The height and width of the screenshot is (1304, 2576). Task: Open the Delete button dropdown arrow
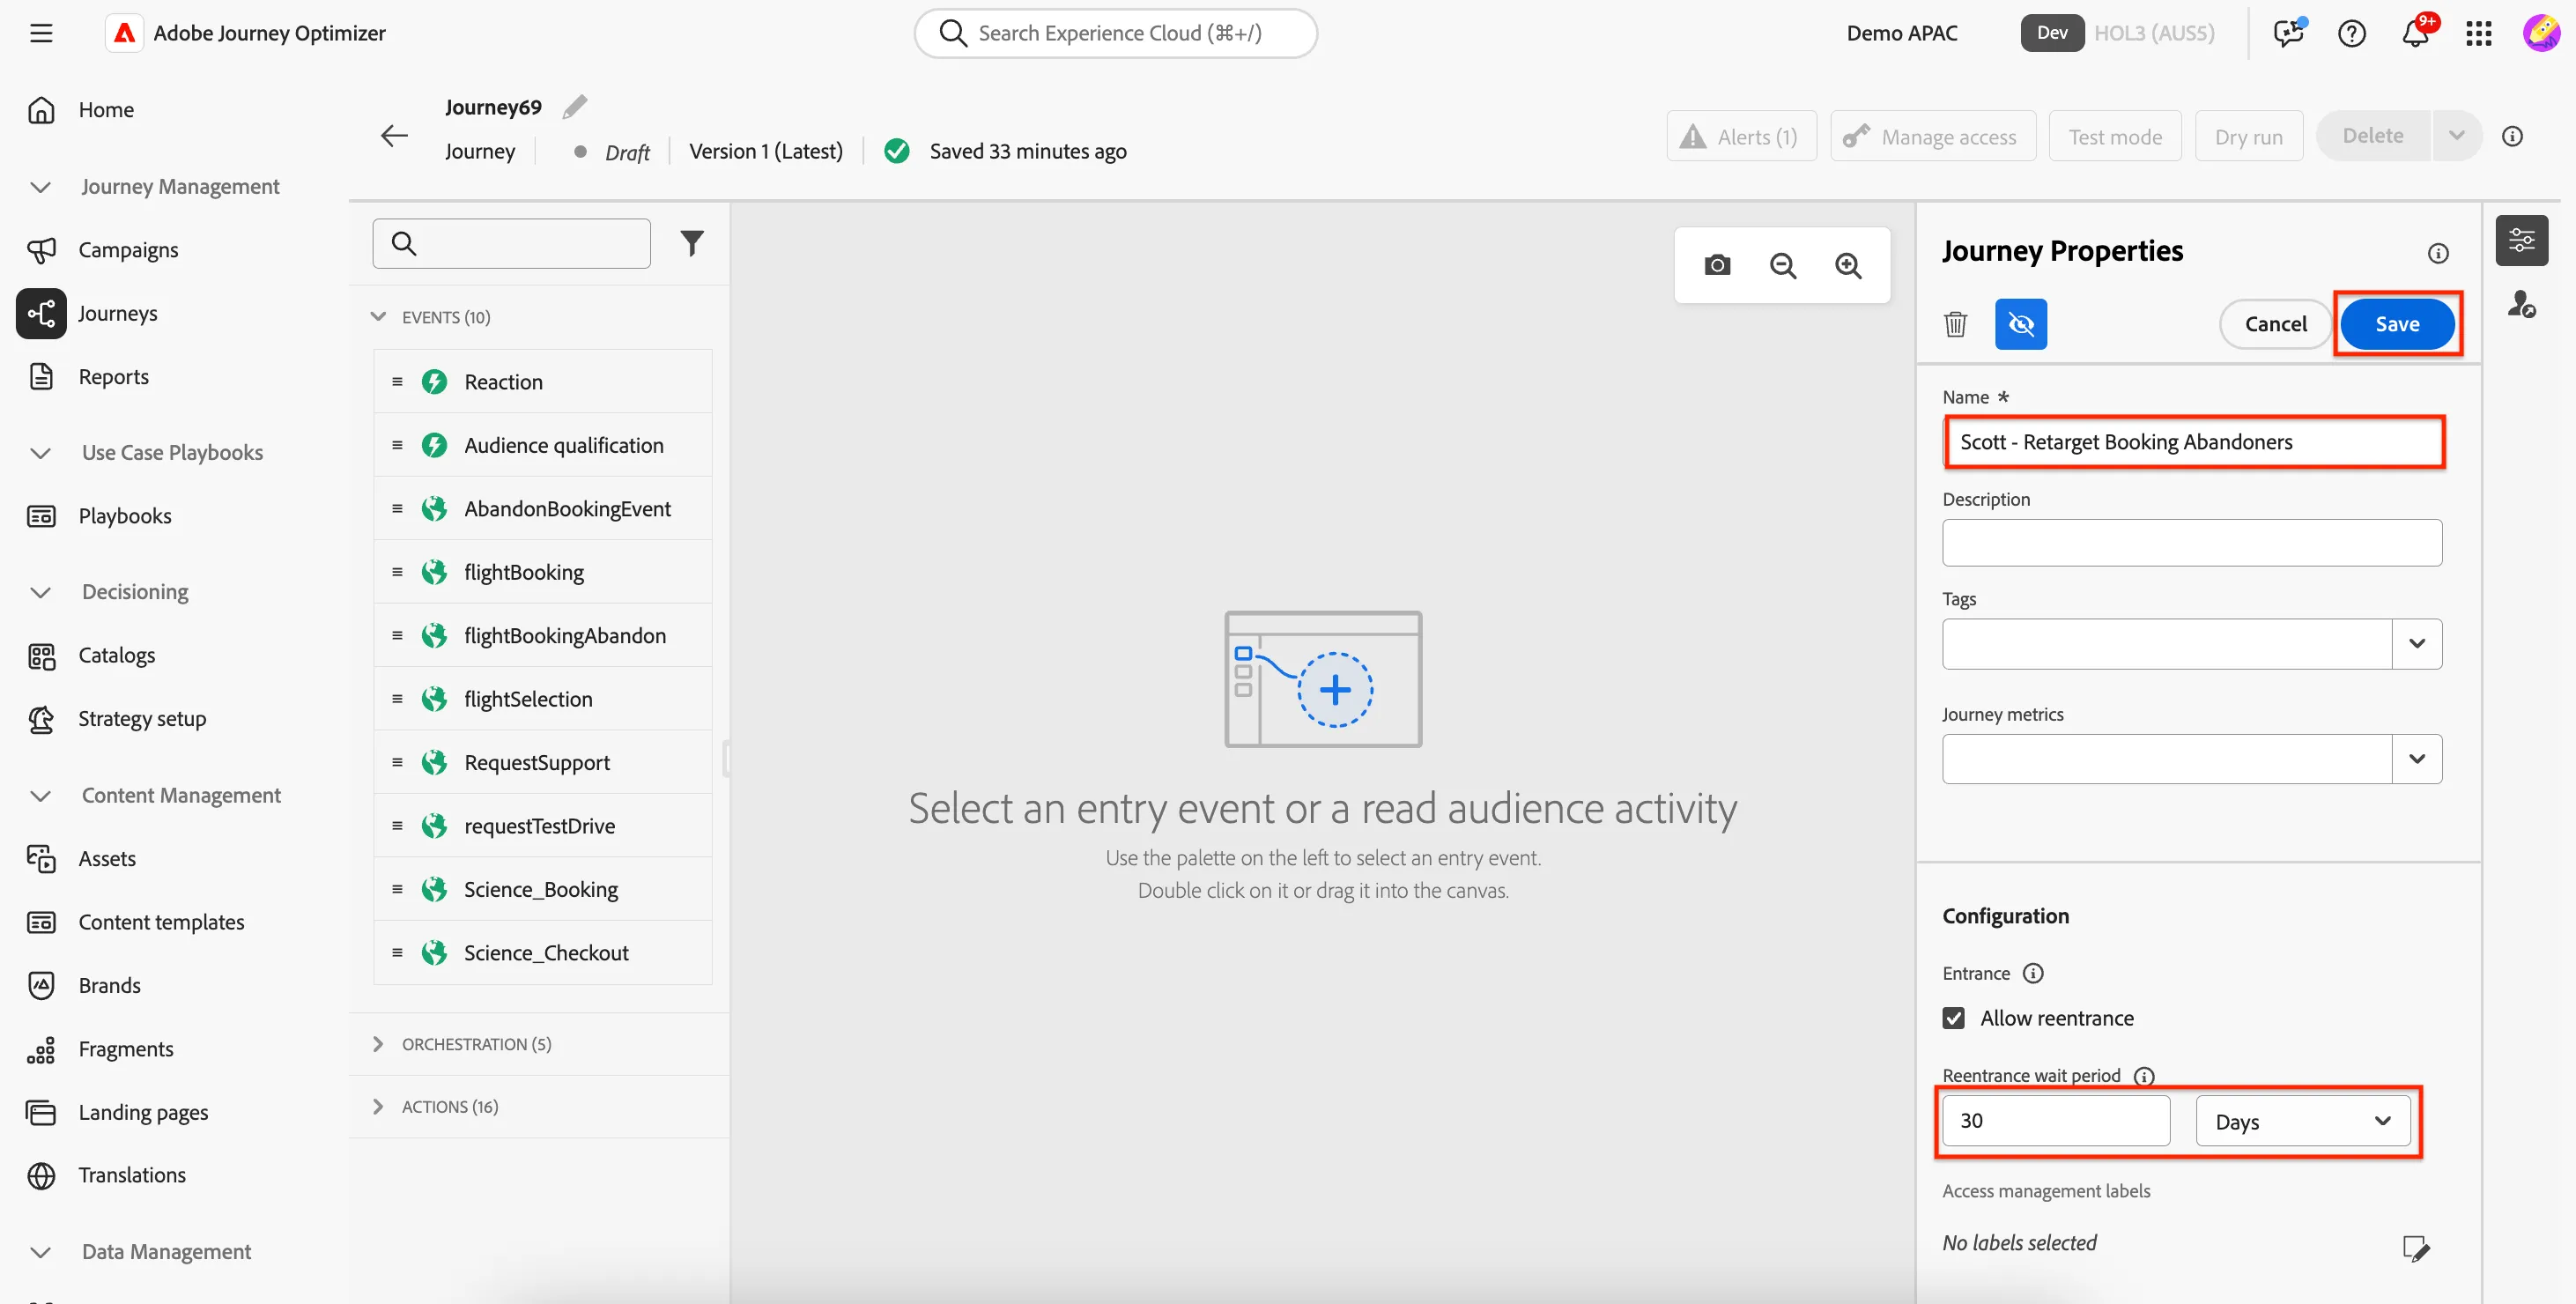pos(2456,136)
